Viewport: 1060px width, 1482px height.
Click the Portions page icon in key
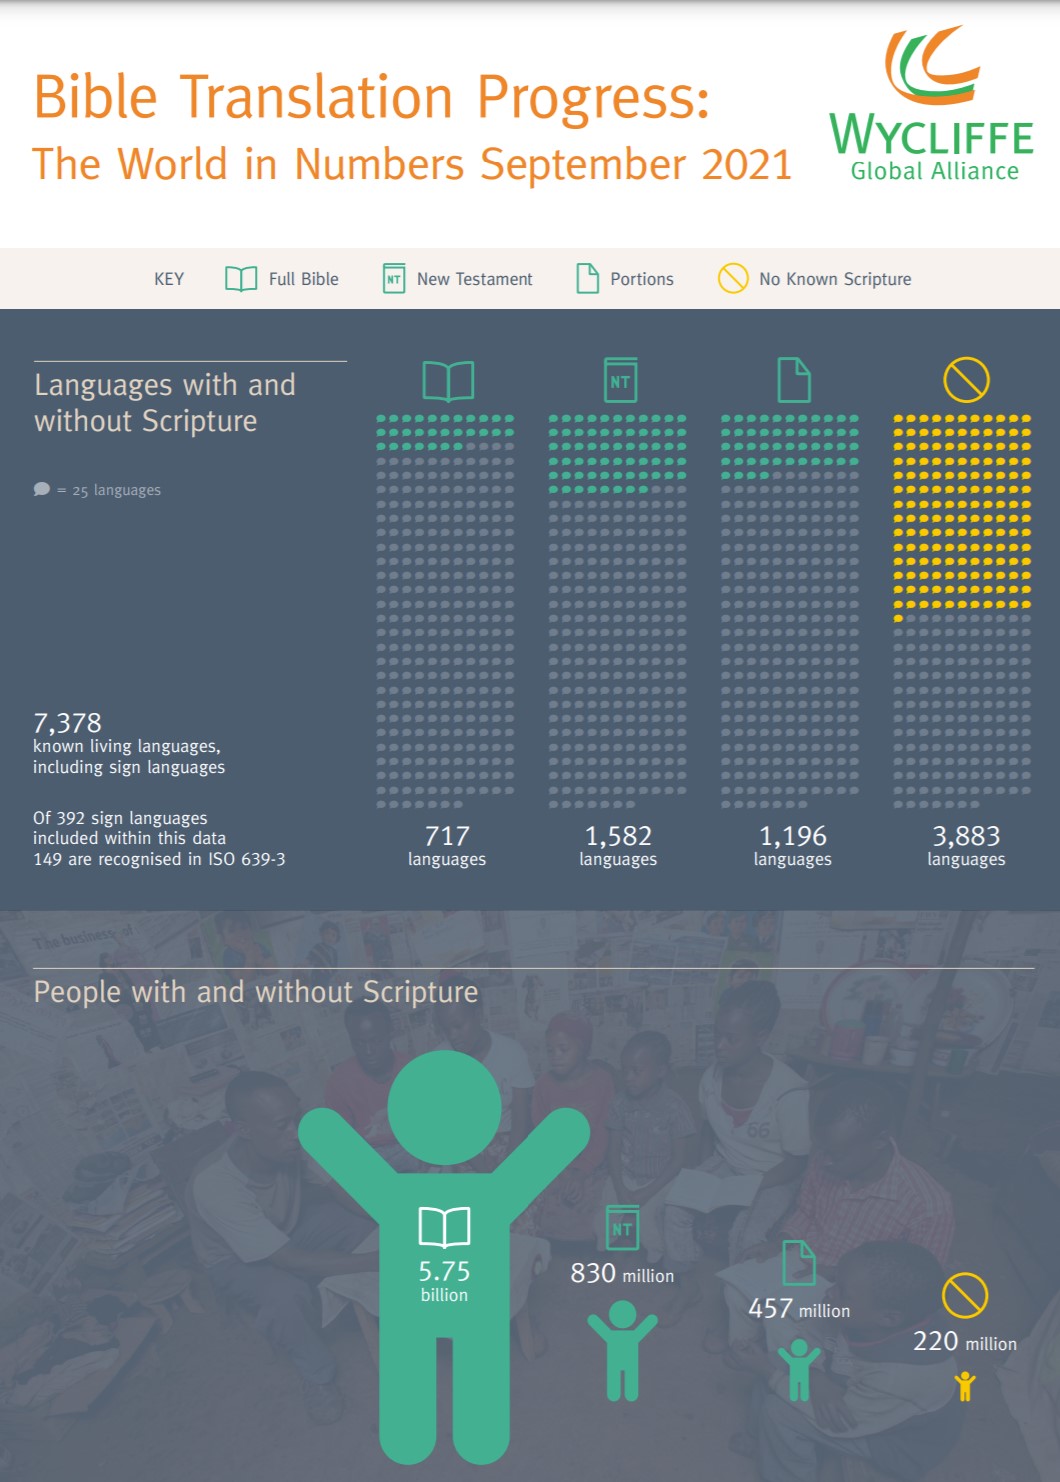click(588, 279)
